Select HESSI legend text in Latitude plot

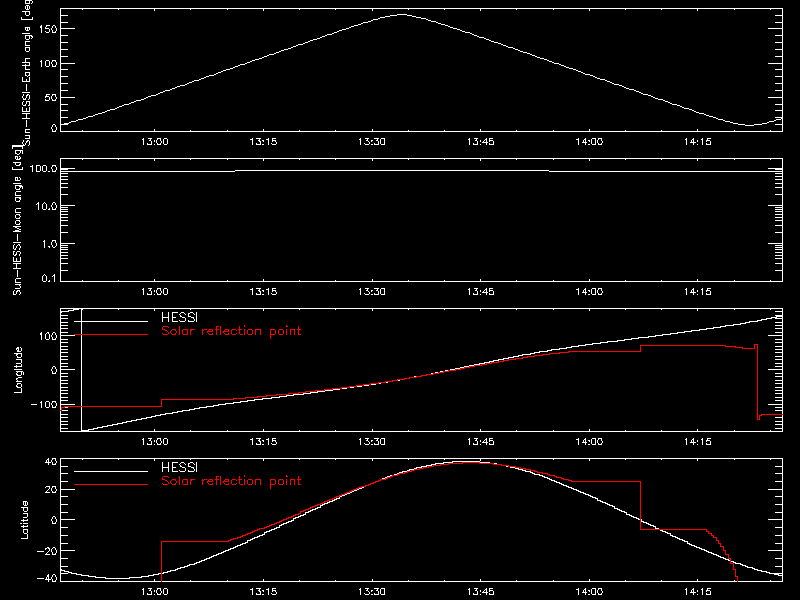[x=179, y=467]
